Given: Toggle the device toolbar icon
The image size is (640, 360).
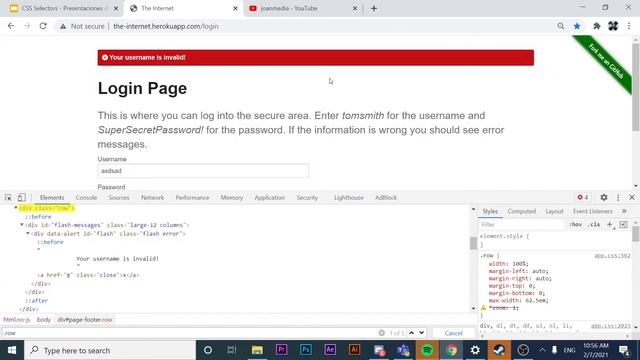Looking at the screenshot, I should tap(22, 198).
